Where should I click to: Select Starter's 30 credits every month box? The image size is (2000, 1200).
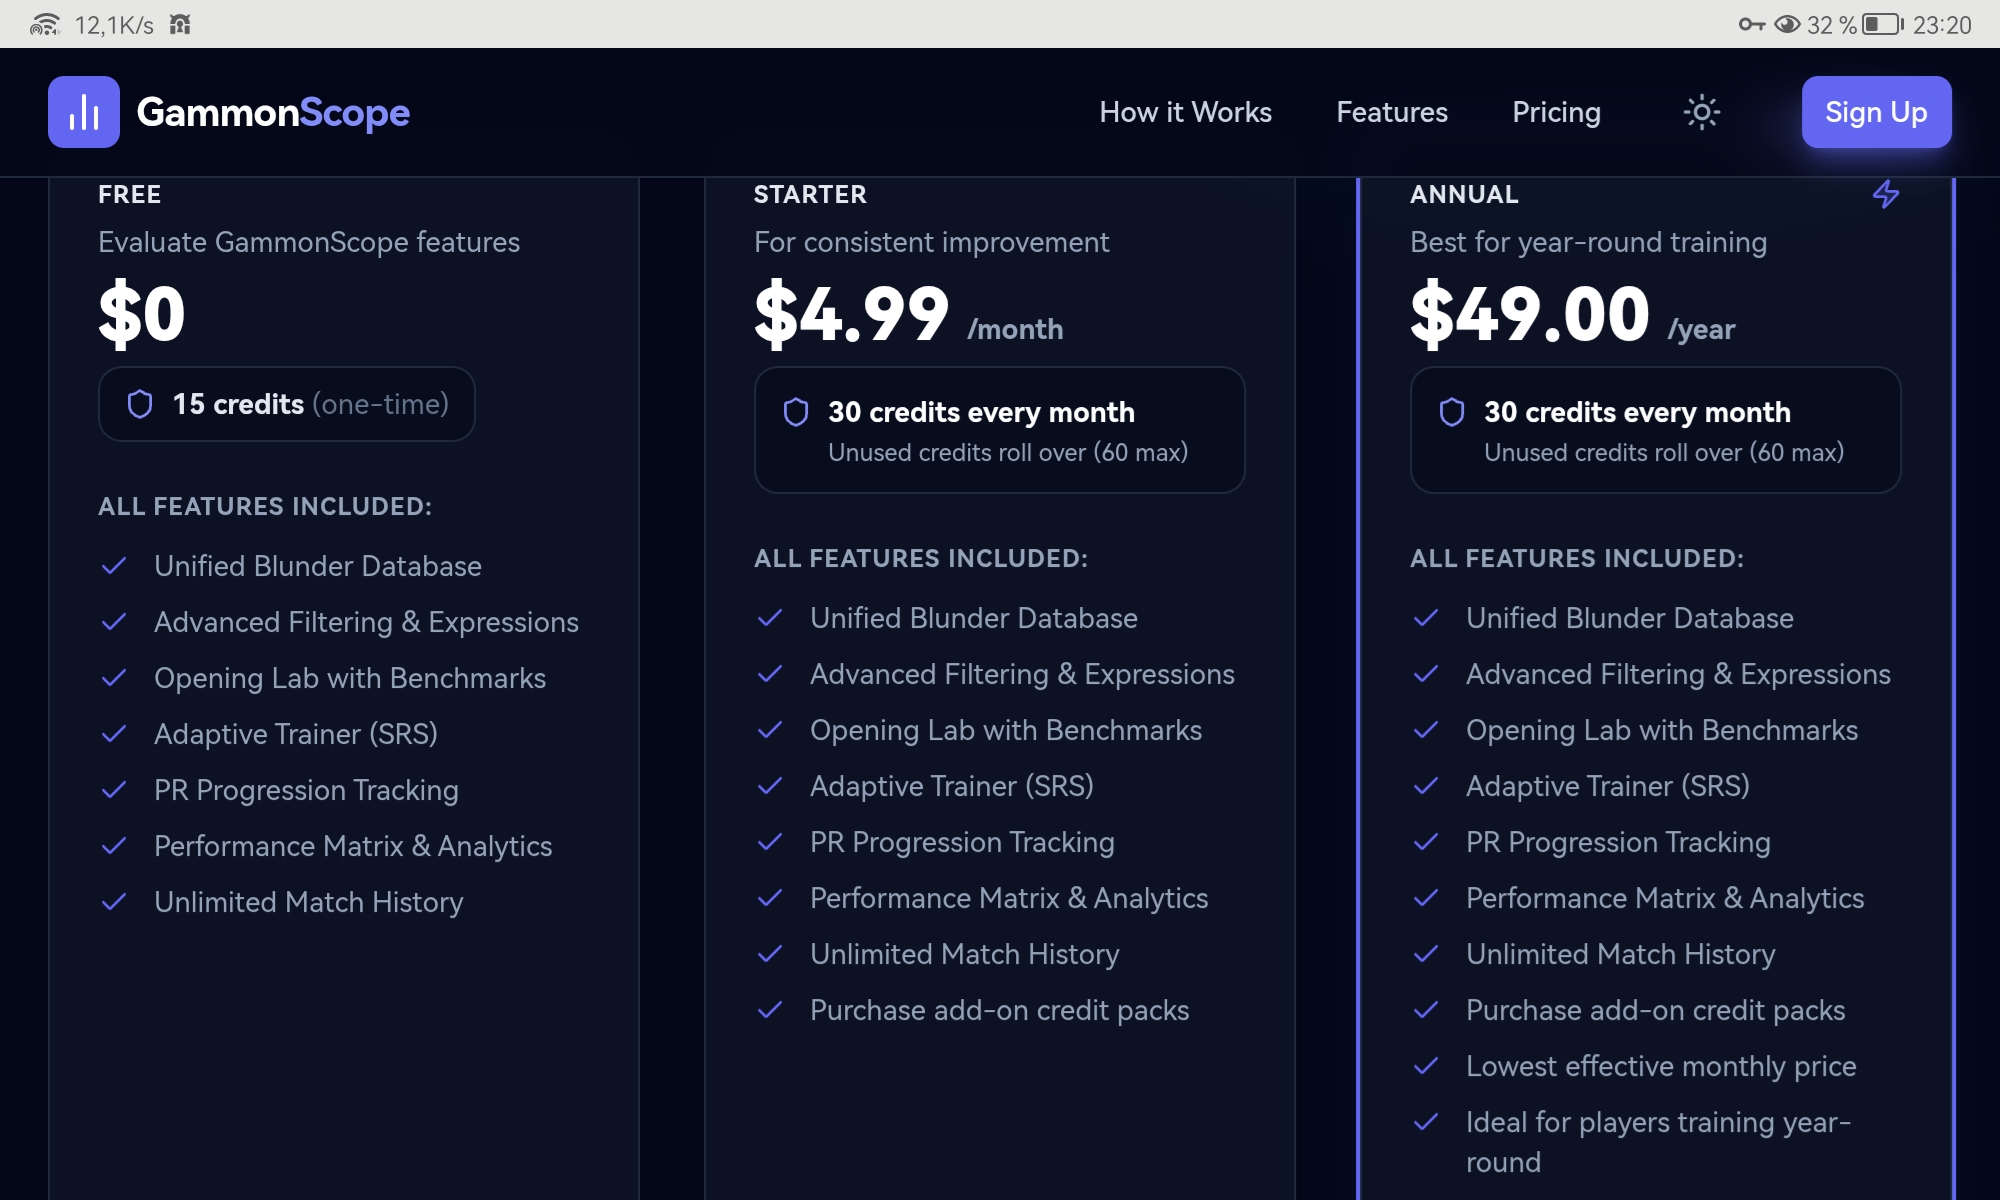point(1000,430)
